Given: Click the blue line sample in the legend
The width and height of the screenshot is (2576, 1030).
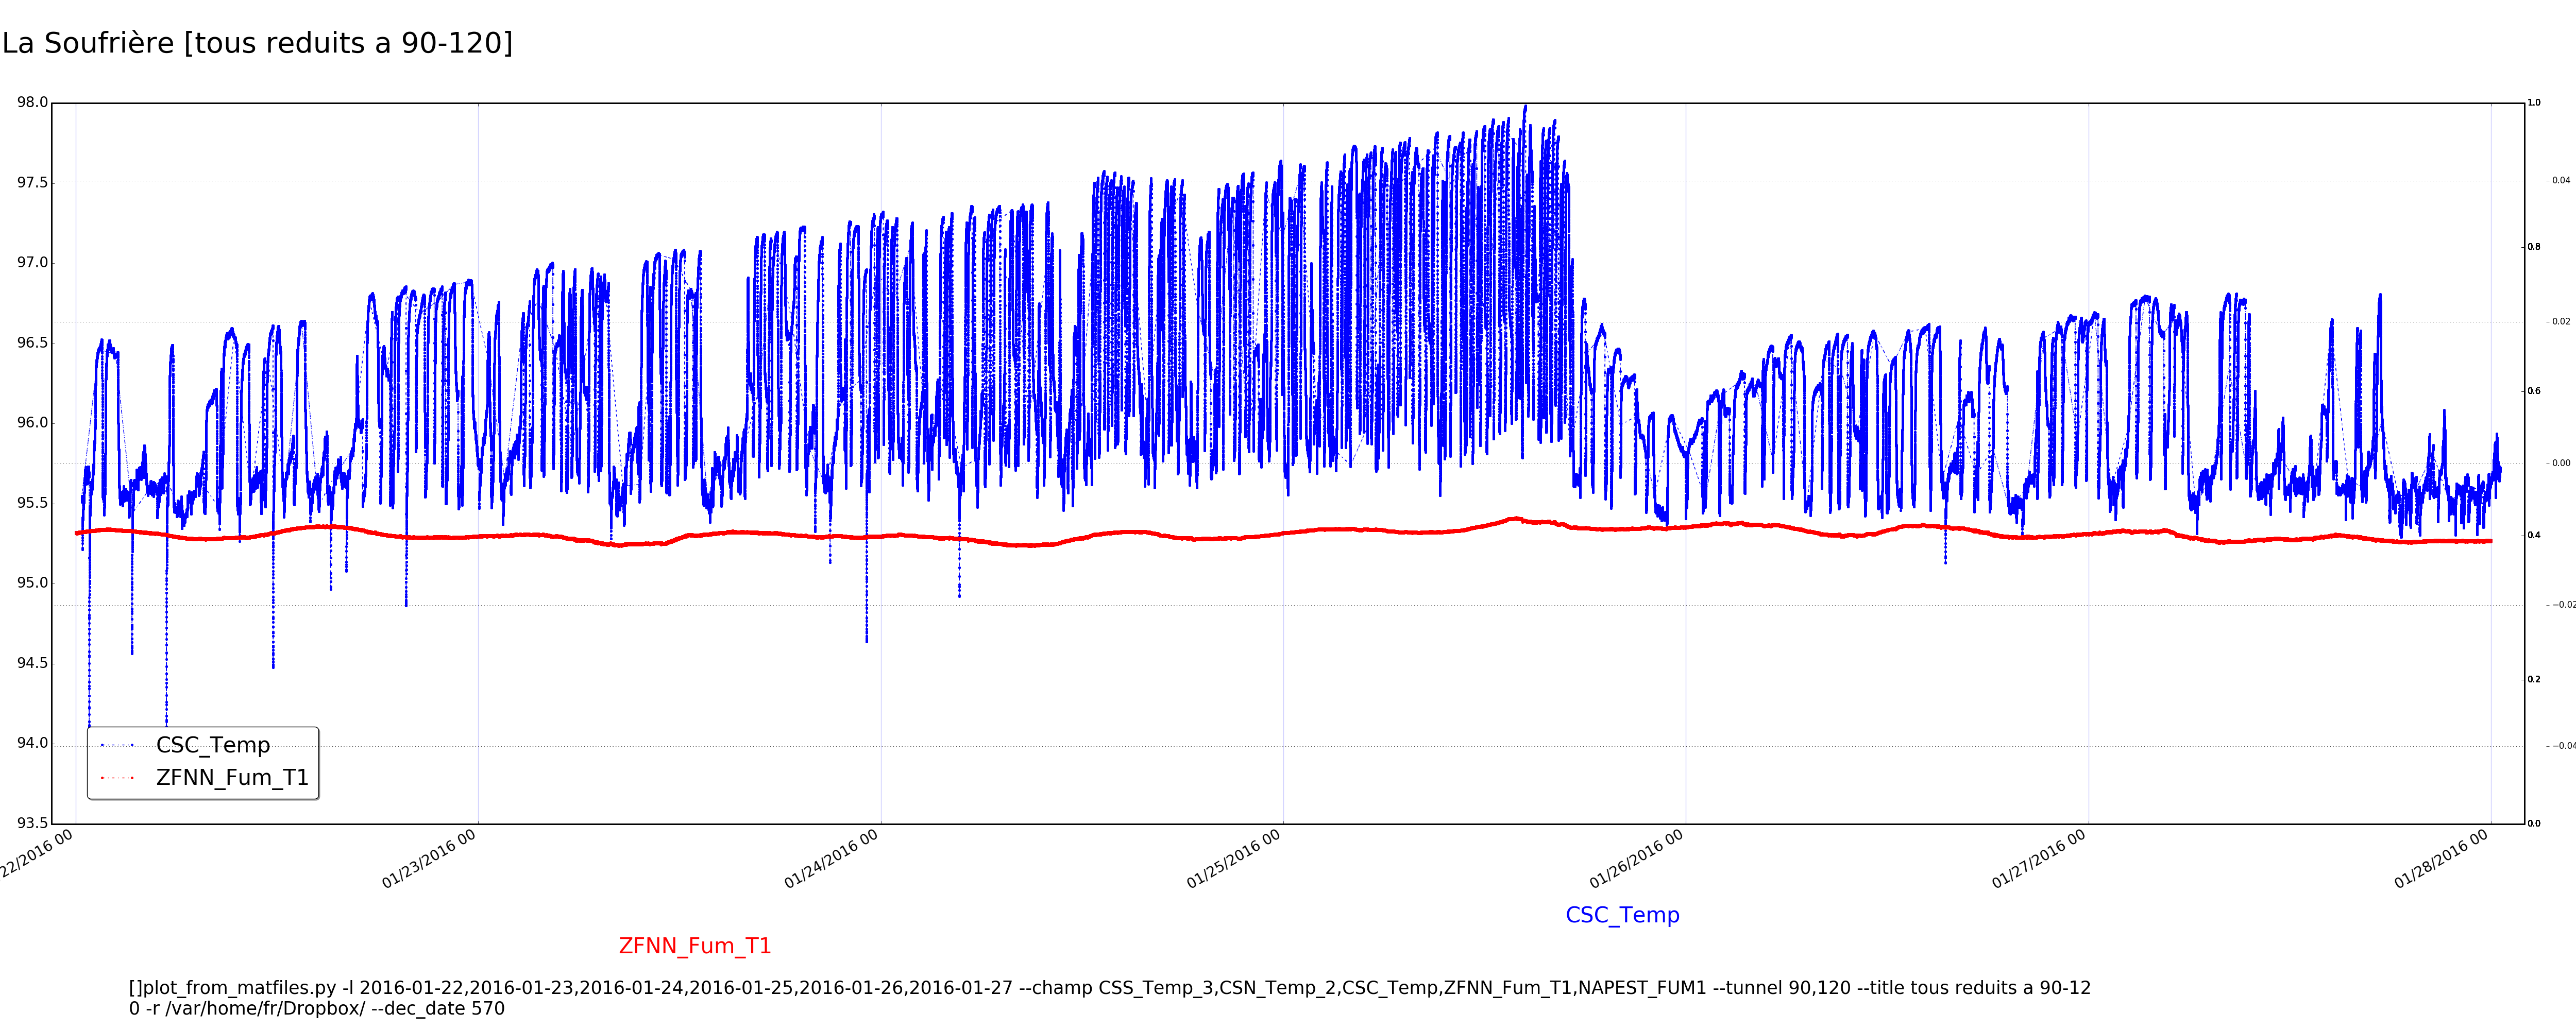Looking at the screenshot, I should (x=117, y=745).
